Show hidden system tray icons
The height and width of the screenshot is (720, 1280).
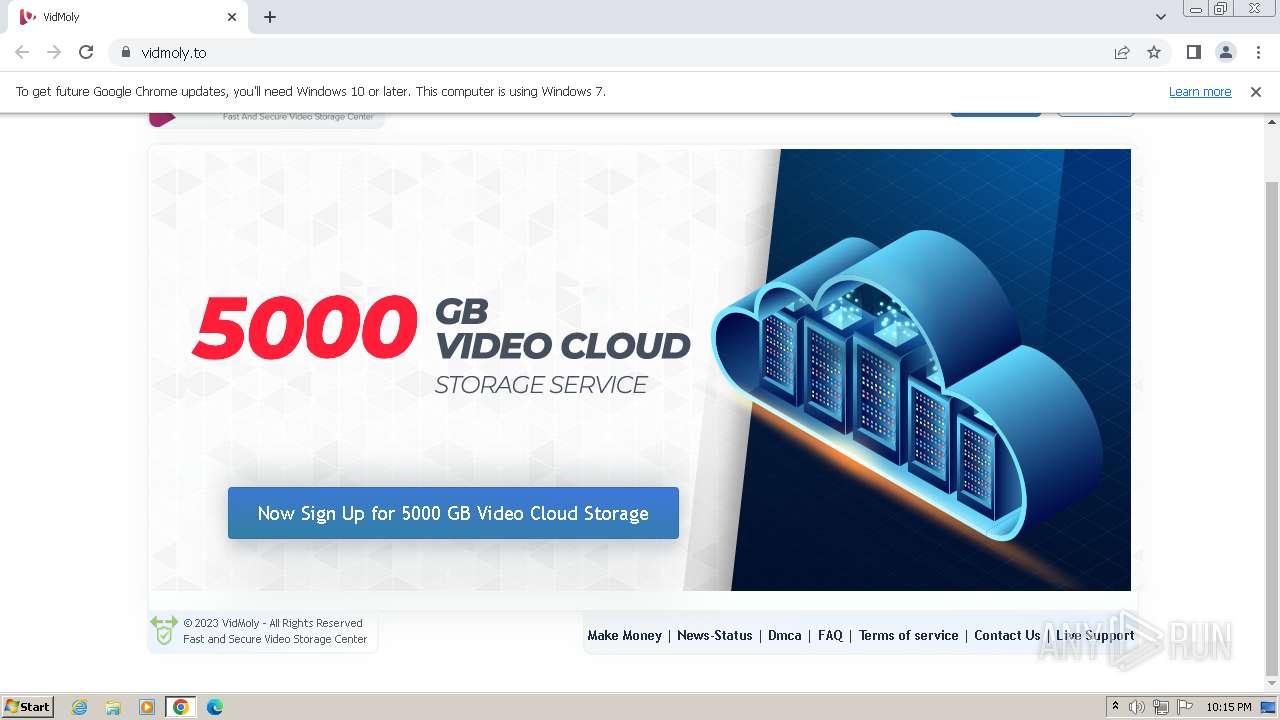1115,707
